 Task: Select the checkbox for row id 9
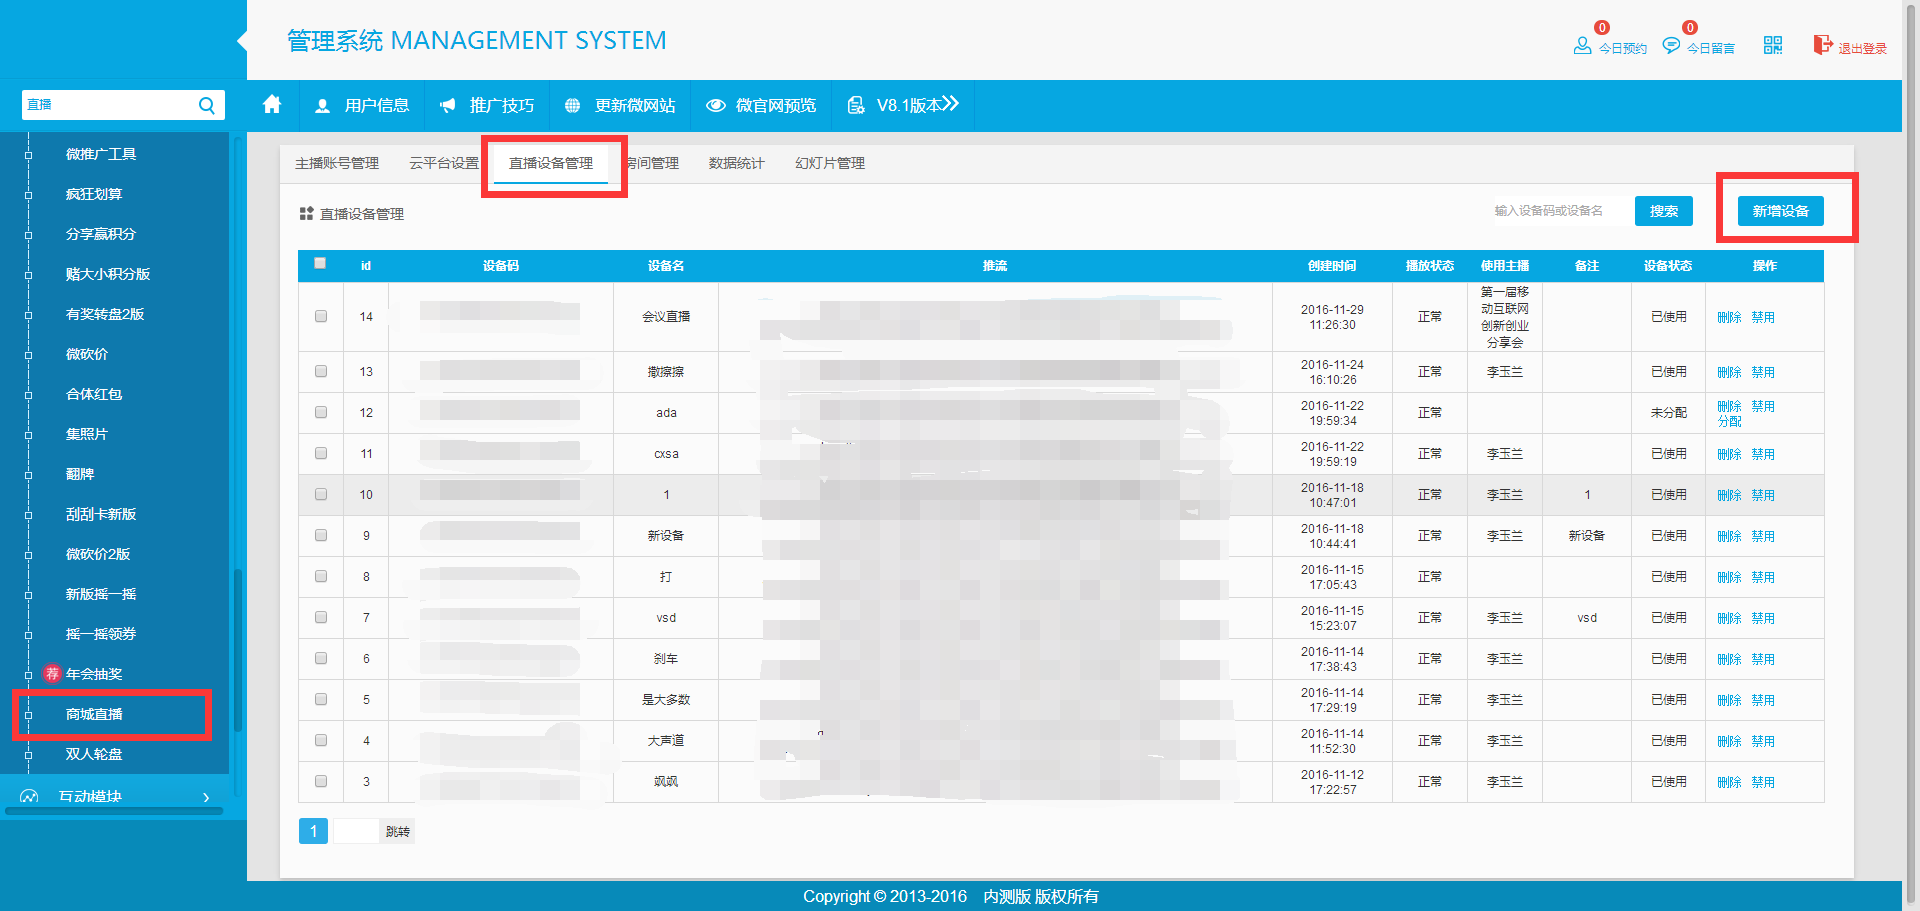[321, 535]
